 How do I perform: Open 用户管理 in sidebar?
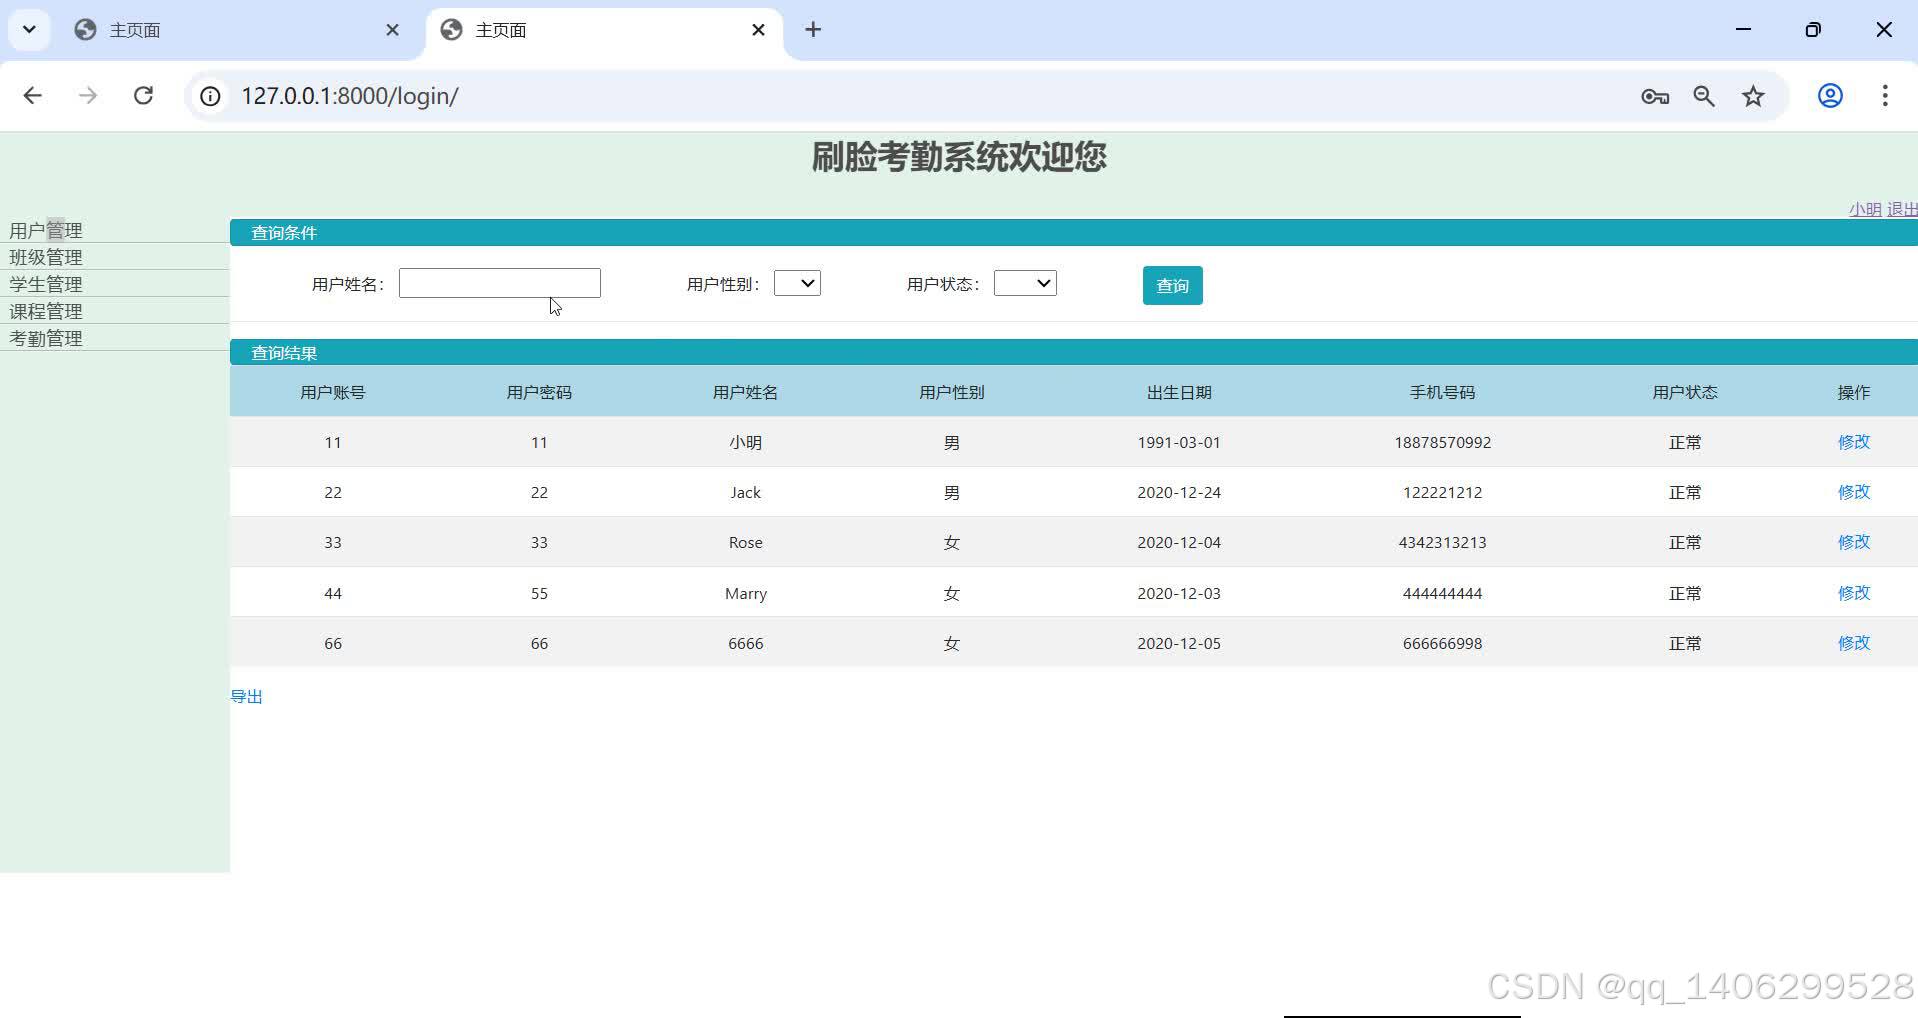coord(46,230)
